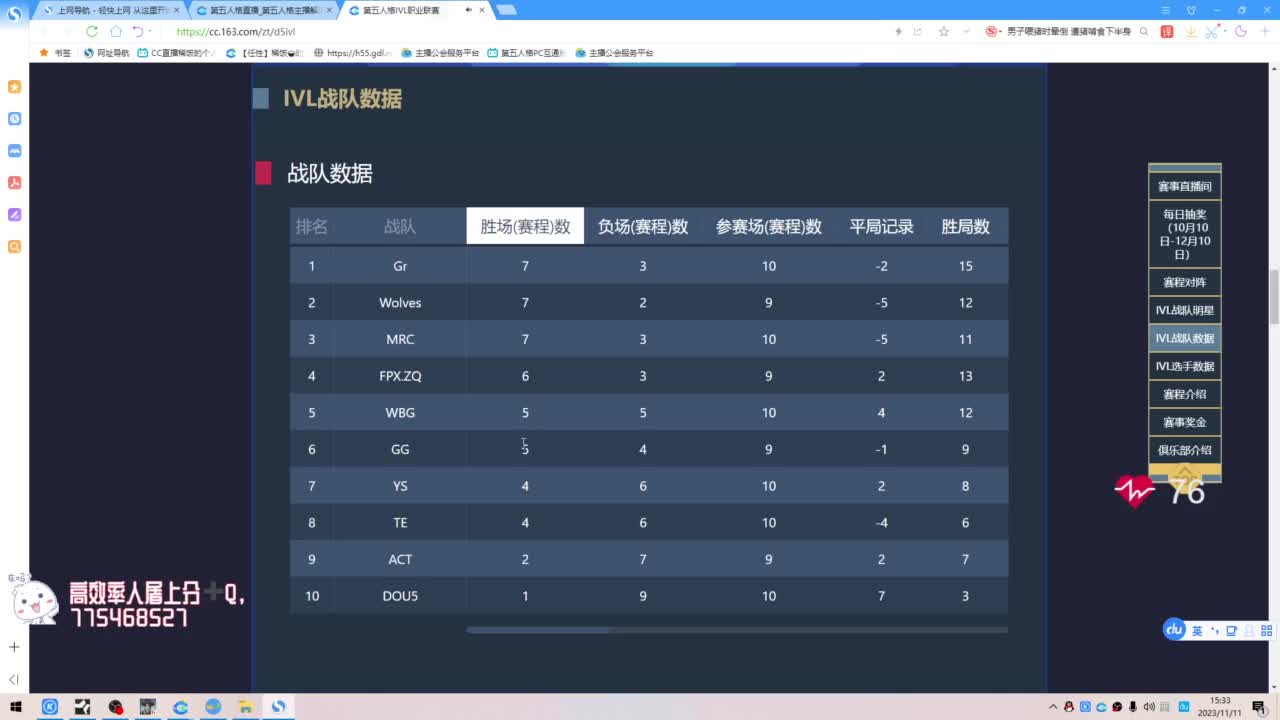Toggle night mode moon icon
The width and height of the screenshot is (1280, 720).
pyautogui.click(x=1241, y=31)
